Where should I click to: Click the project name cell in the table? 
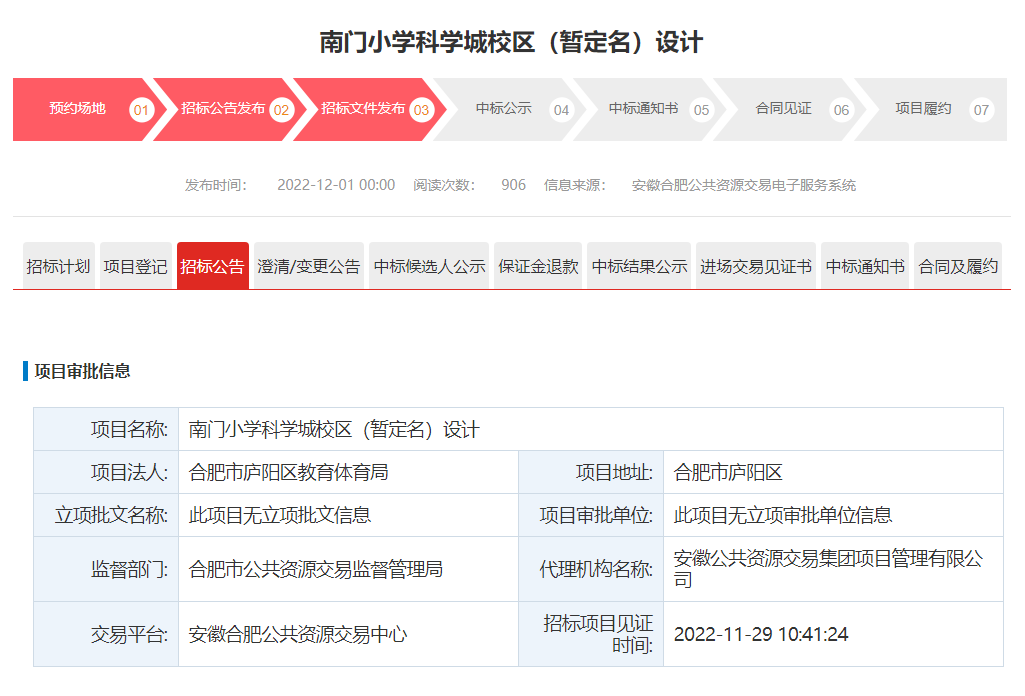tap(590, 429)
